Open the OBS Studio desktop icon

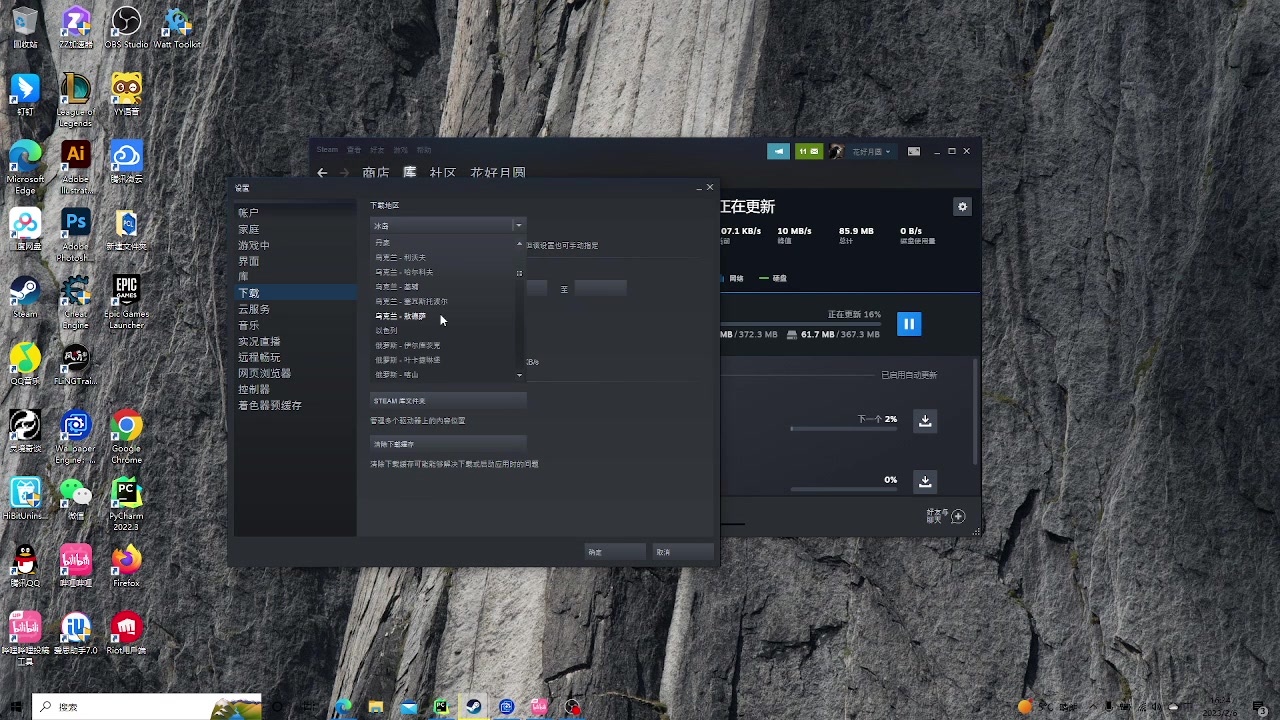click(x=126, y=27)
